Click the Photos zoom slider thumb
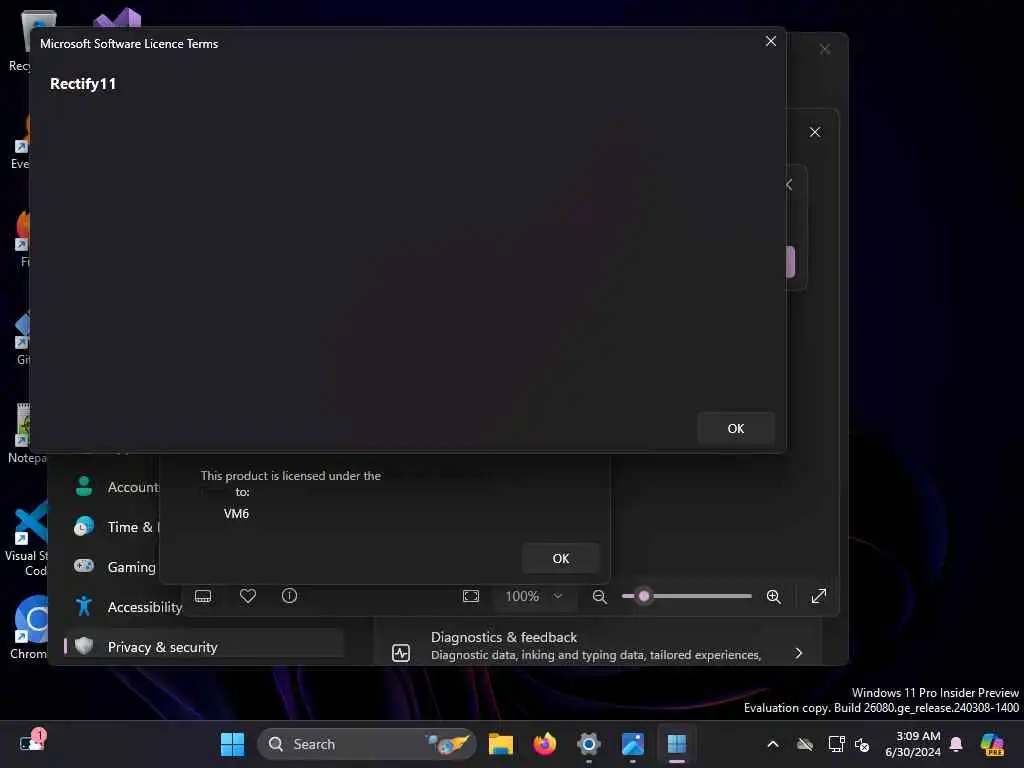Screen dimensions: 1024x768 click(x=644, y=596)
